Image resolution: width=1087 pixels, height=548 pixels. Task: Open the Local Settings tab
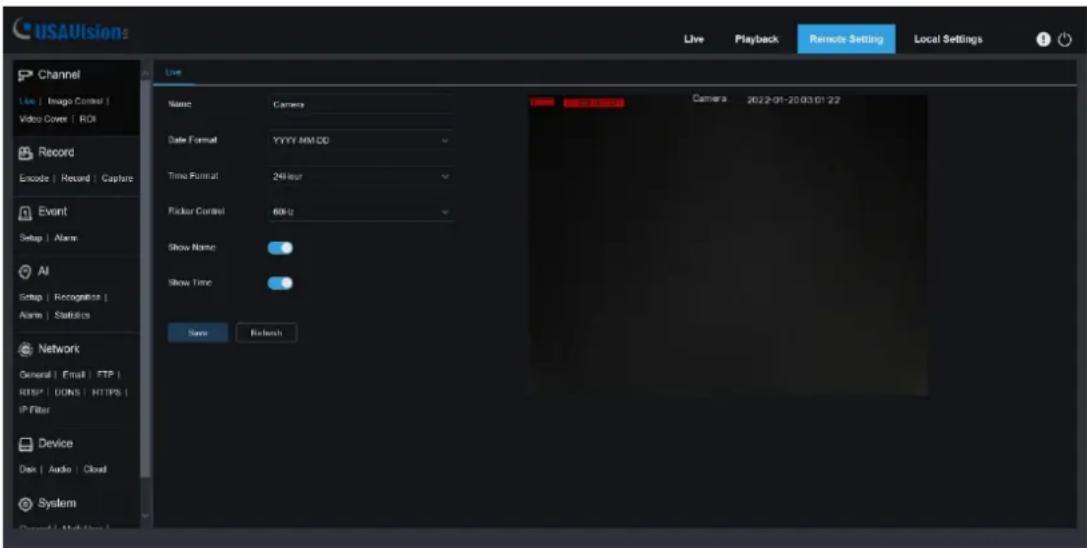click(948, 40)
